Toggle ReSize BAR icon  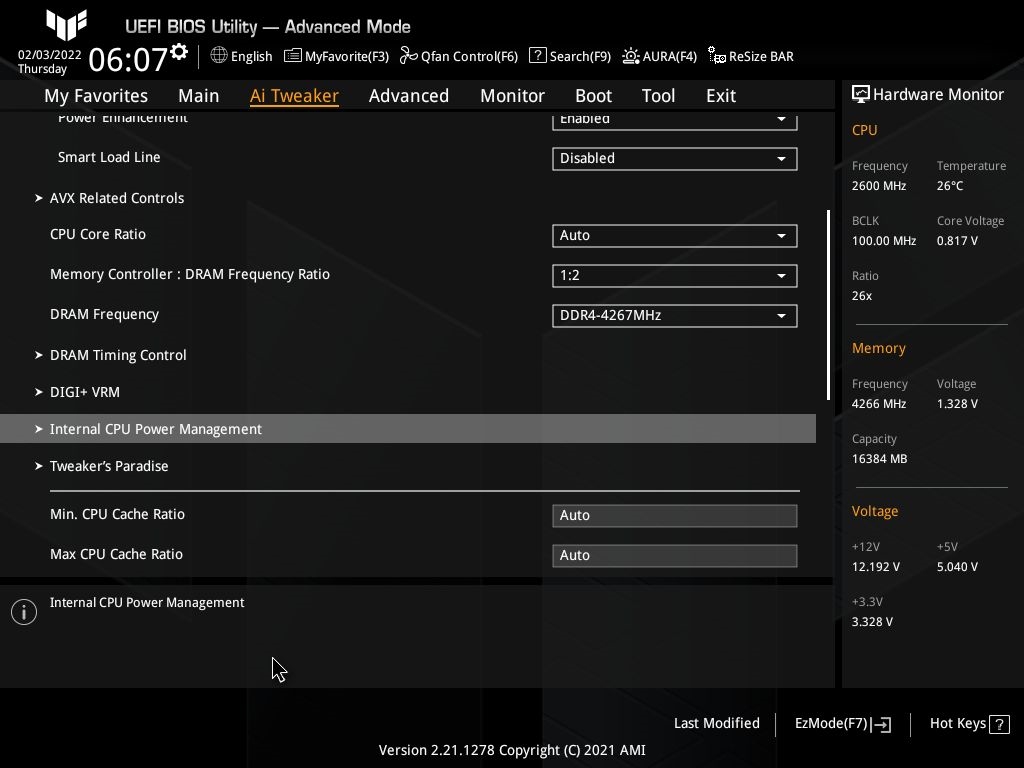point(716,56)
